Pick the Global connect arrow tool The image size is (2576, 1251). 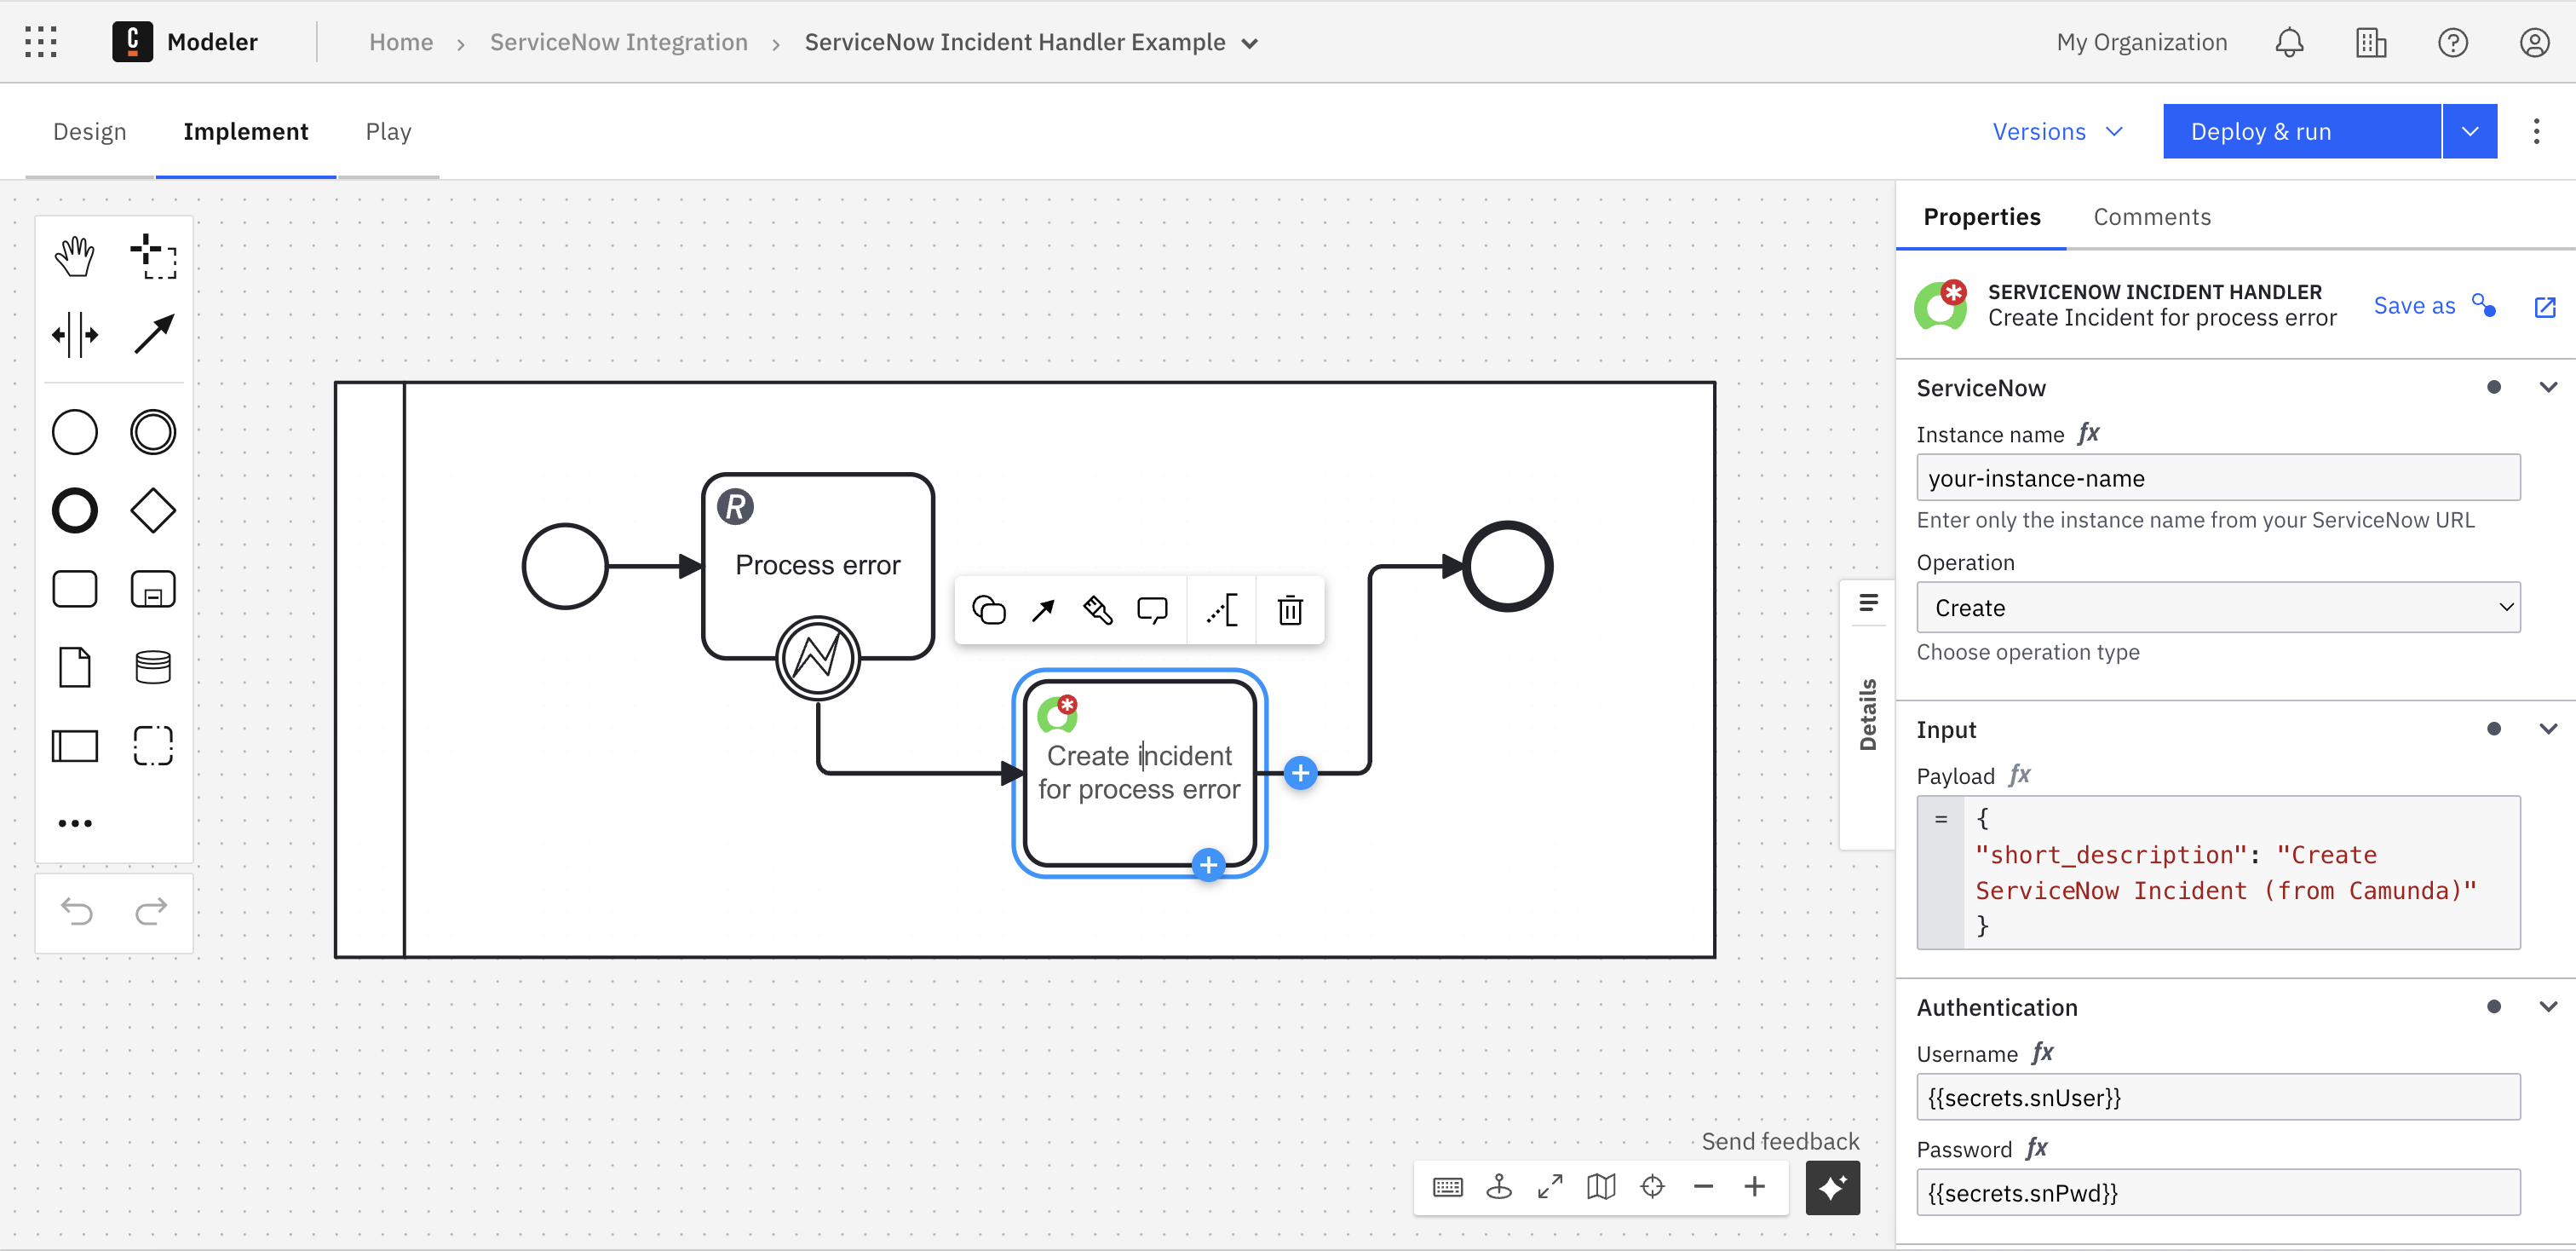pos(153,334)
